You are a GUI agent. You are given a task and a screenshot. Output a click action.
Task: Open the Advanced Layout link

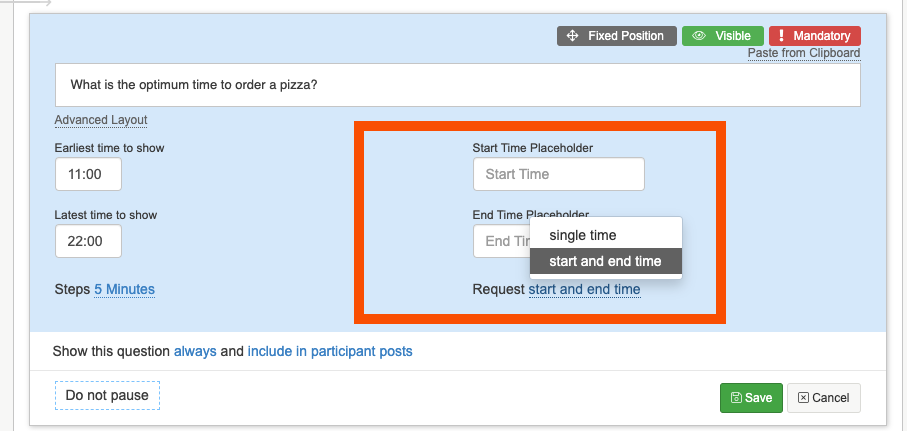pyautogui.click(x=101, y=120)
